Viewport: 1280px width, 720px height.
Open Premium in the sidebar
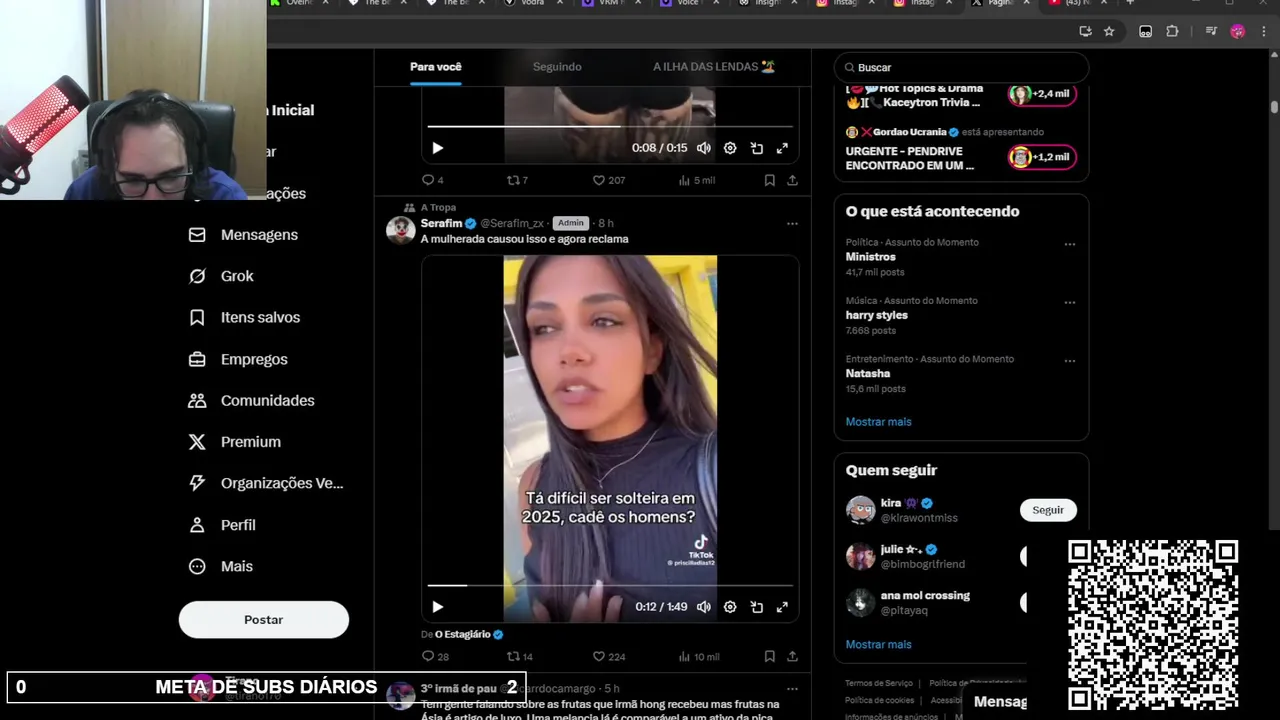(x=235, y=442)
